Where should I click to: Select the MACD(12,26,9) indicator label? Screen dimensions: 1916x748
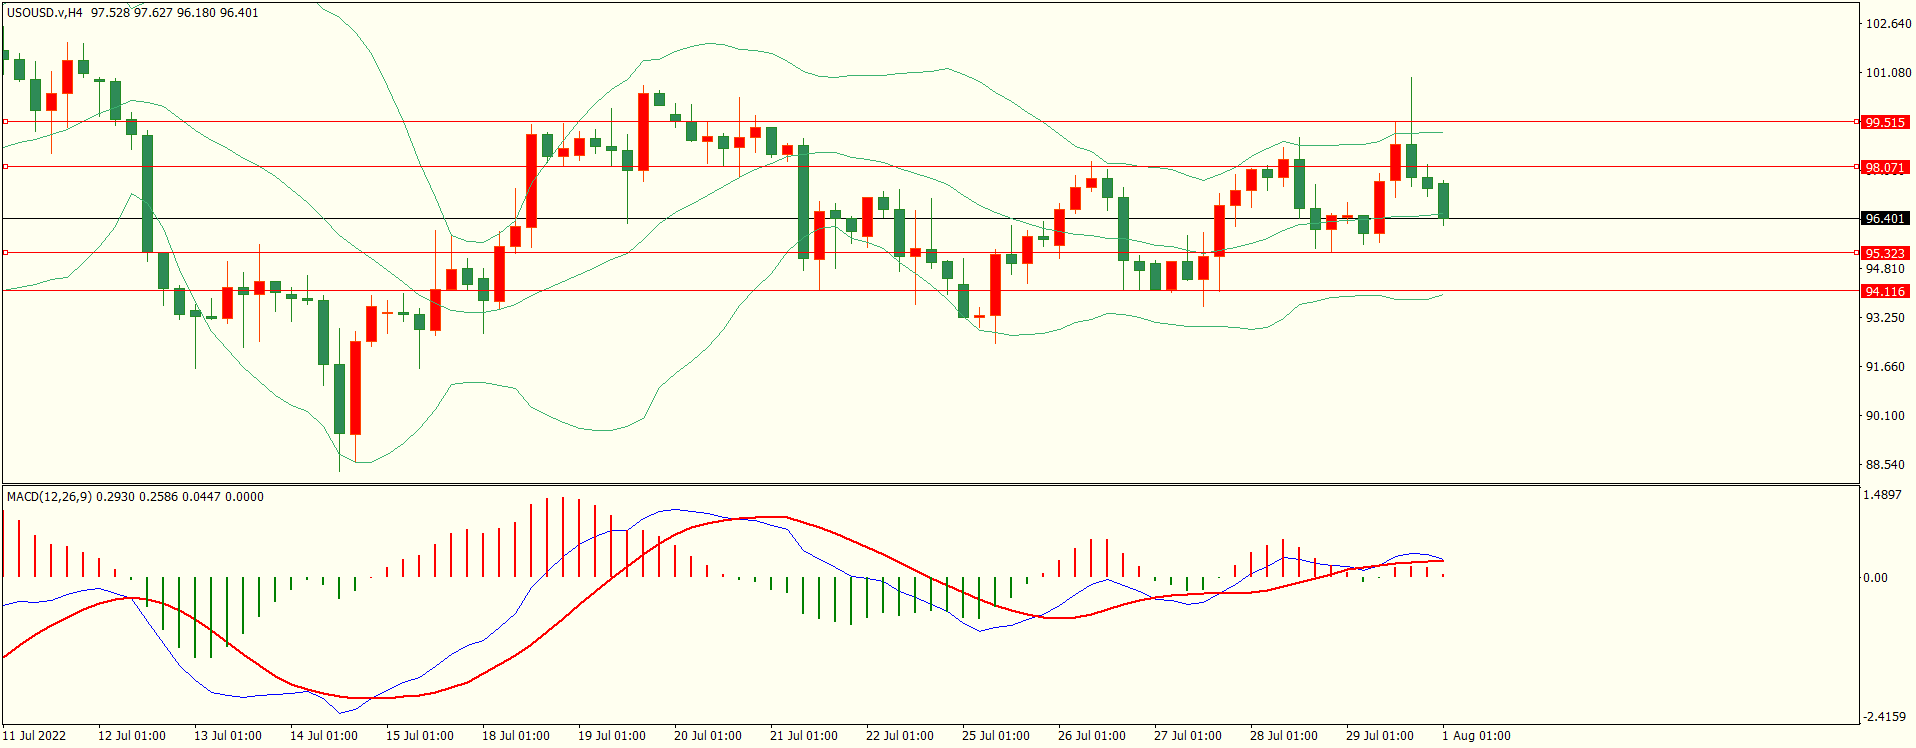coord(49,496)
